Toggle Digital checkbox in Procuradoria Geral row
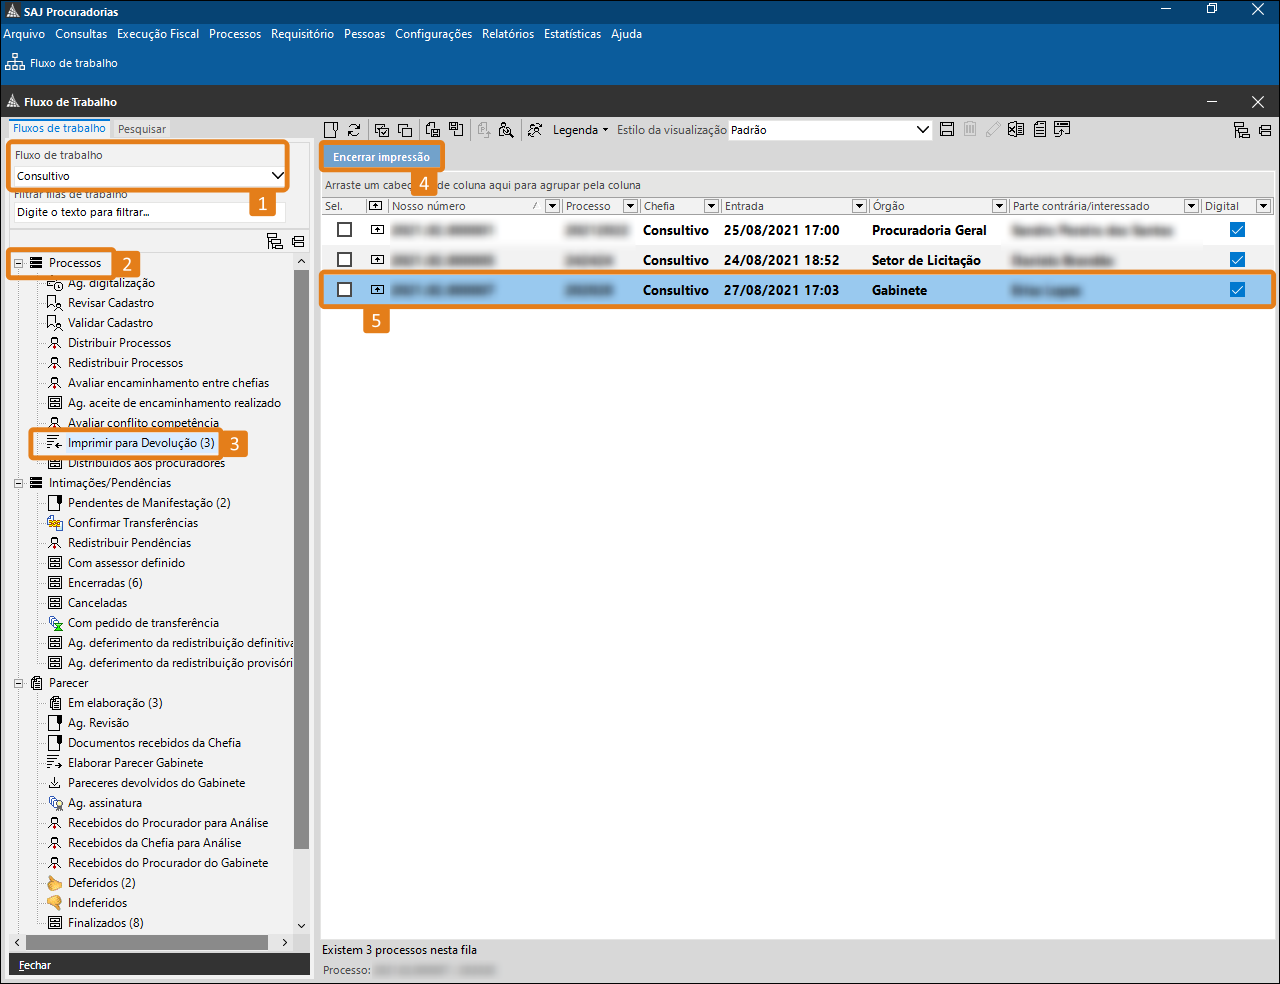The width and height of the screenshot is (1280, 984). (x=1237, y=230)
